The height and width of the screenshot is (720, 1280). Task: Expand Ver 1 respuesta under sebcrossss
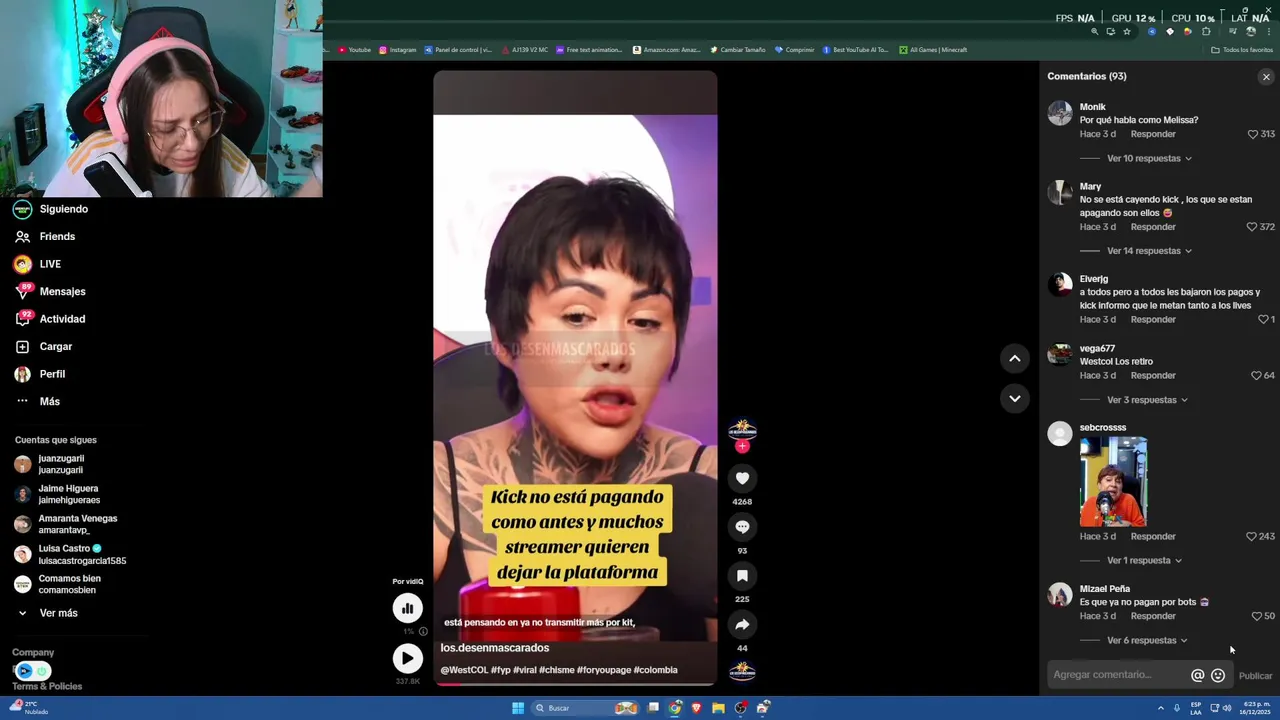tap(1144, 561)
